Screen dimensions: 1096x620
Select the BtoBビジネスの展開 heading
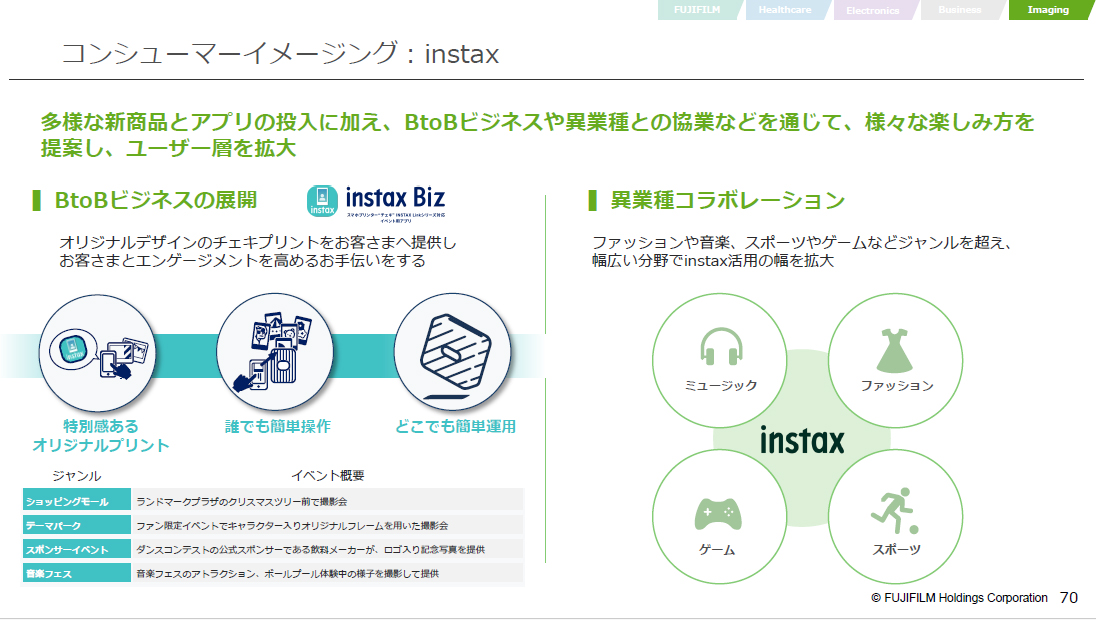coord(156,201)
